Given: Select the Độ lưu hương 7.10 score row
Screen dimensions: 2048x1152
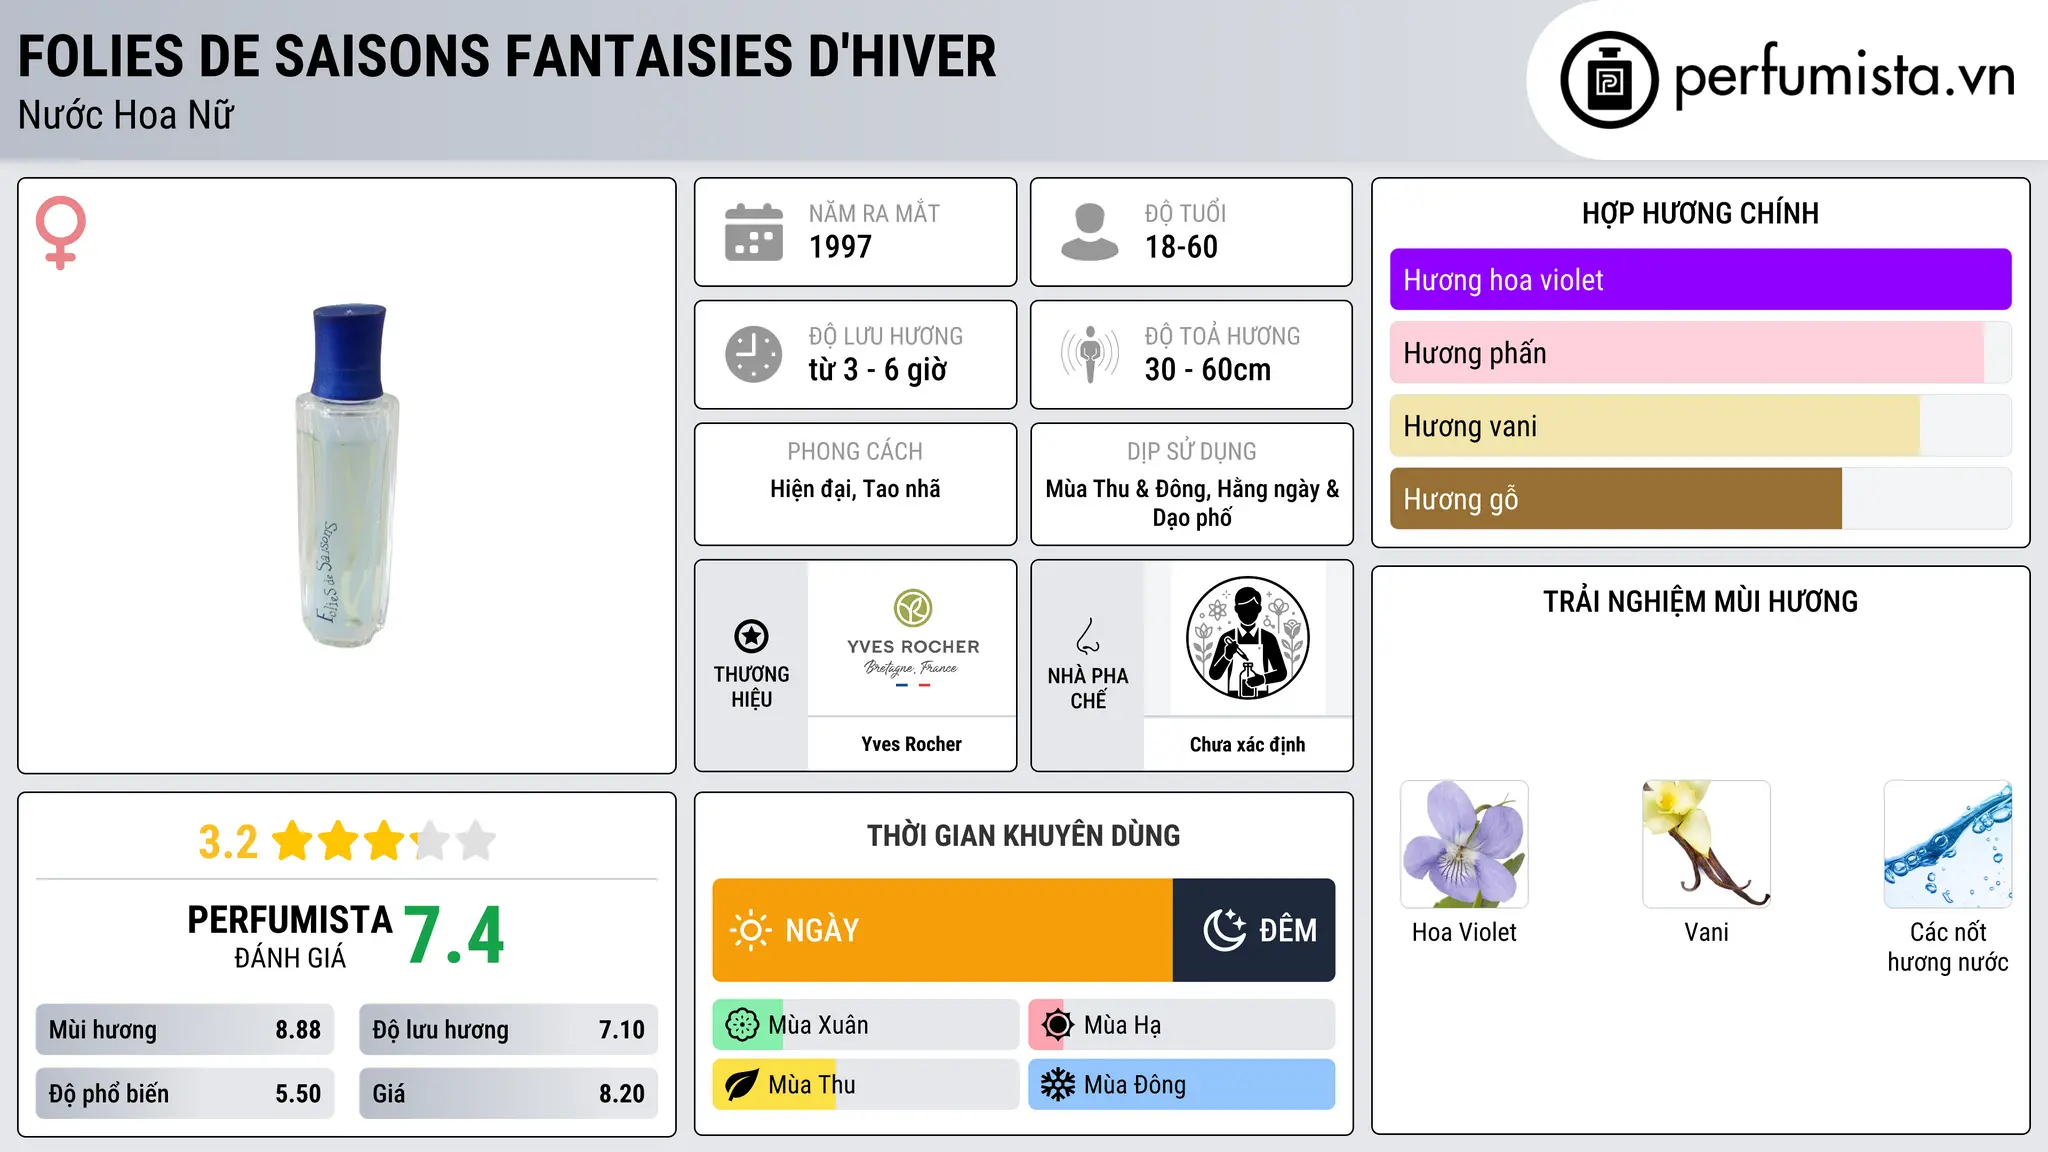Looking at the screenshot, I should pos(508,1030).
